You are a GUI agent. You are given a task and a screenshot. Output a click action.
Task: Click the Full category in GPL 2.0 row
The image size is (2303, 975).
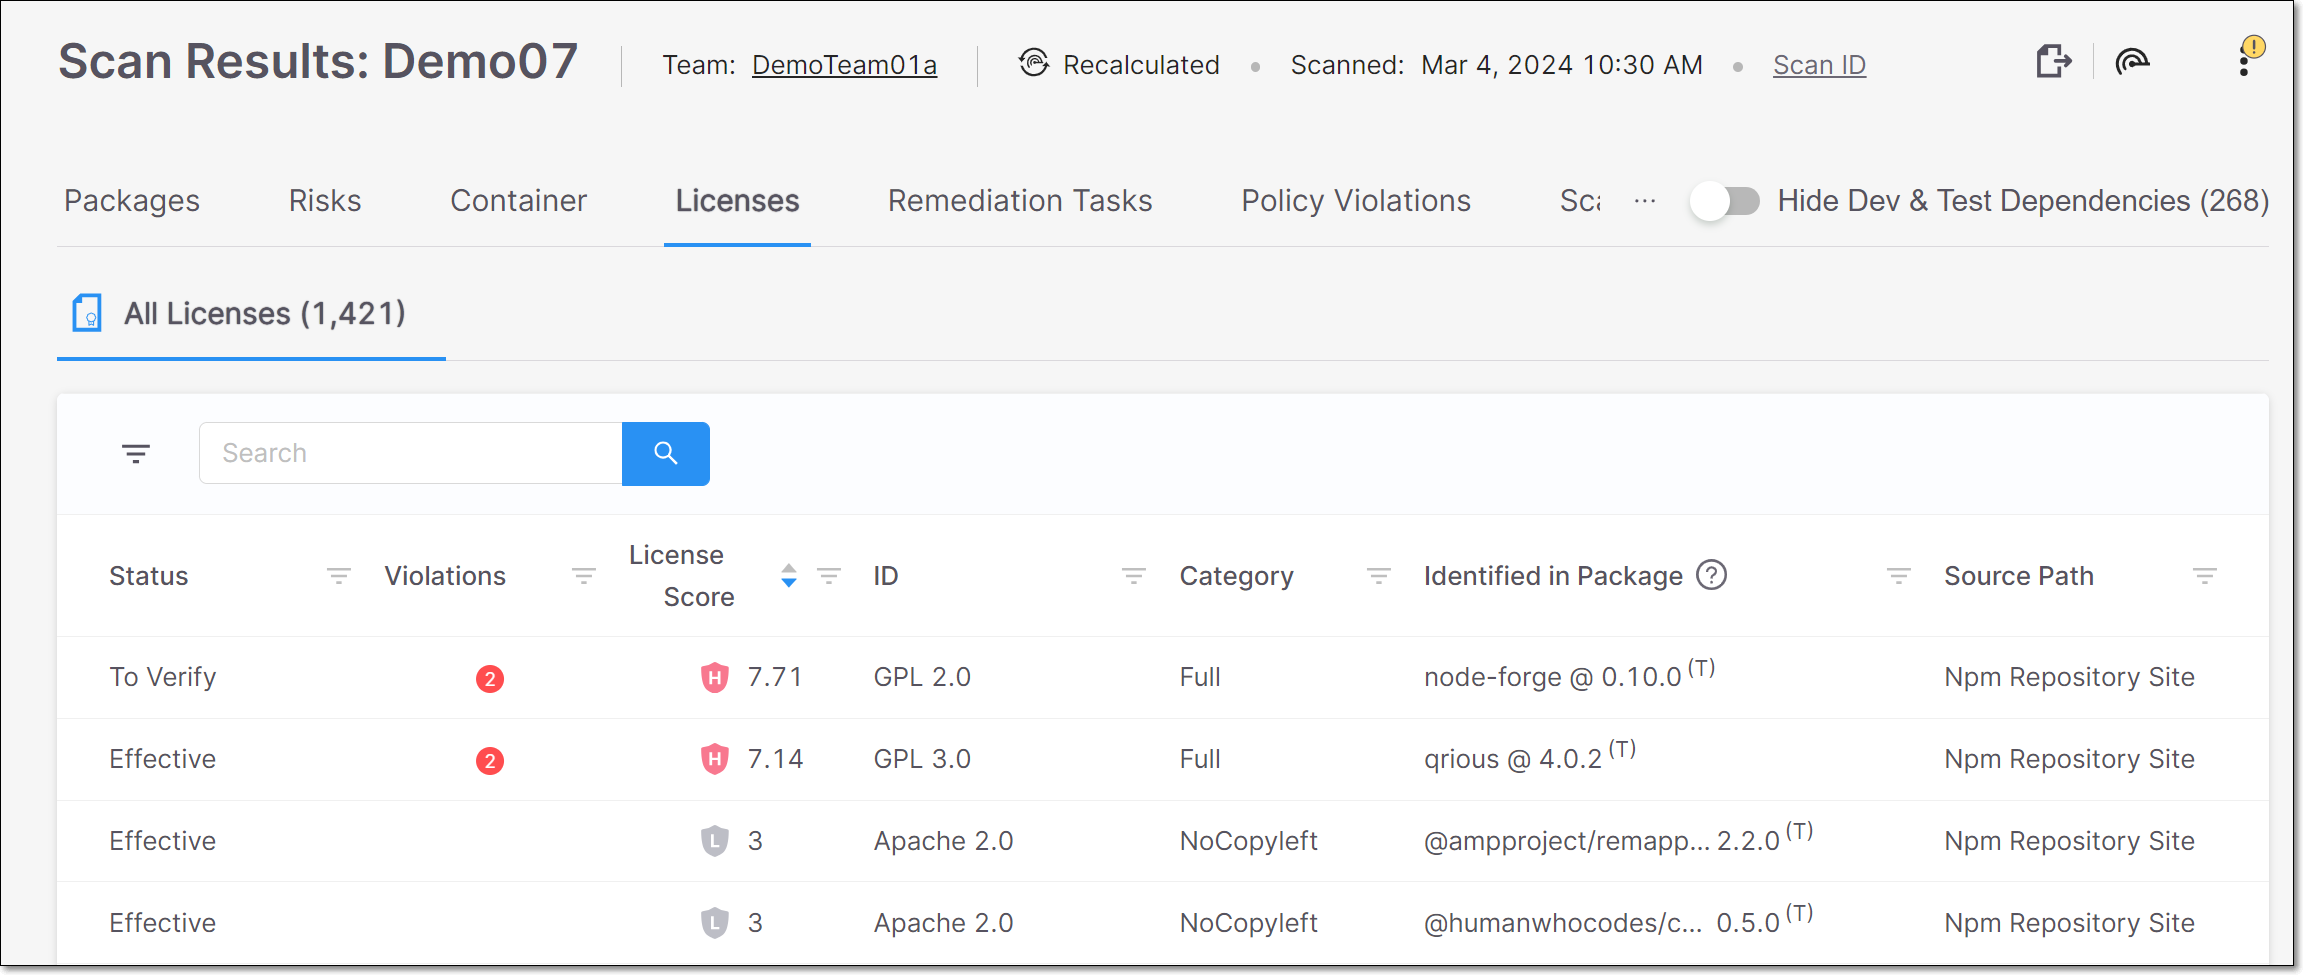click(1200, 677)
